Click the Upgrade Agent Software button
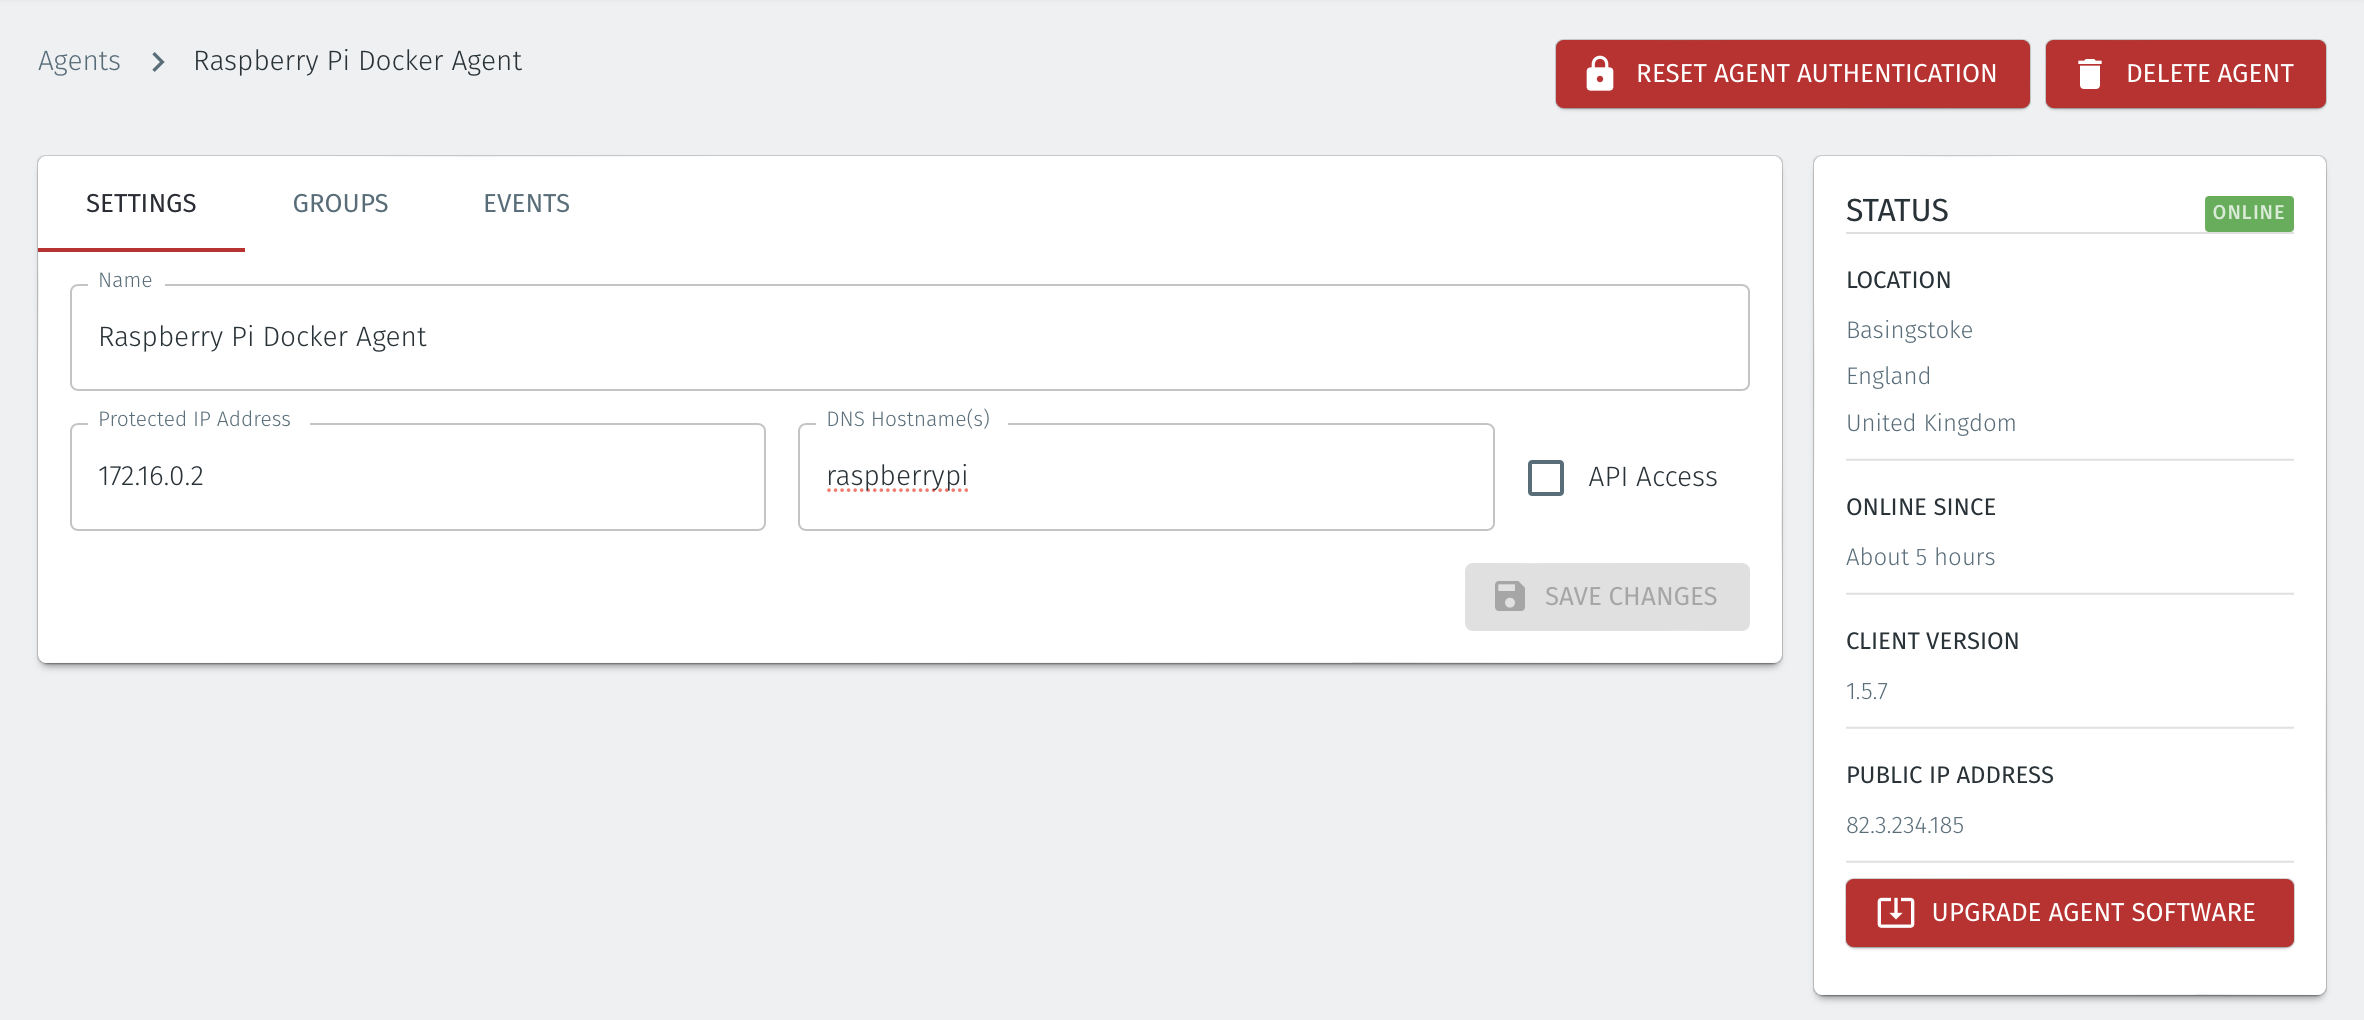Image resolution: width=2364 pixels, height=1020 pixels. (2068, 912)
